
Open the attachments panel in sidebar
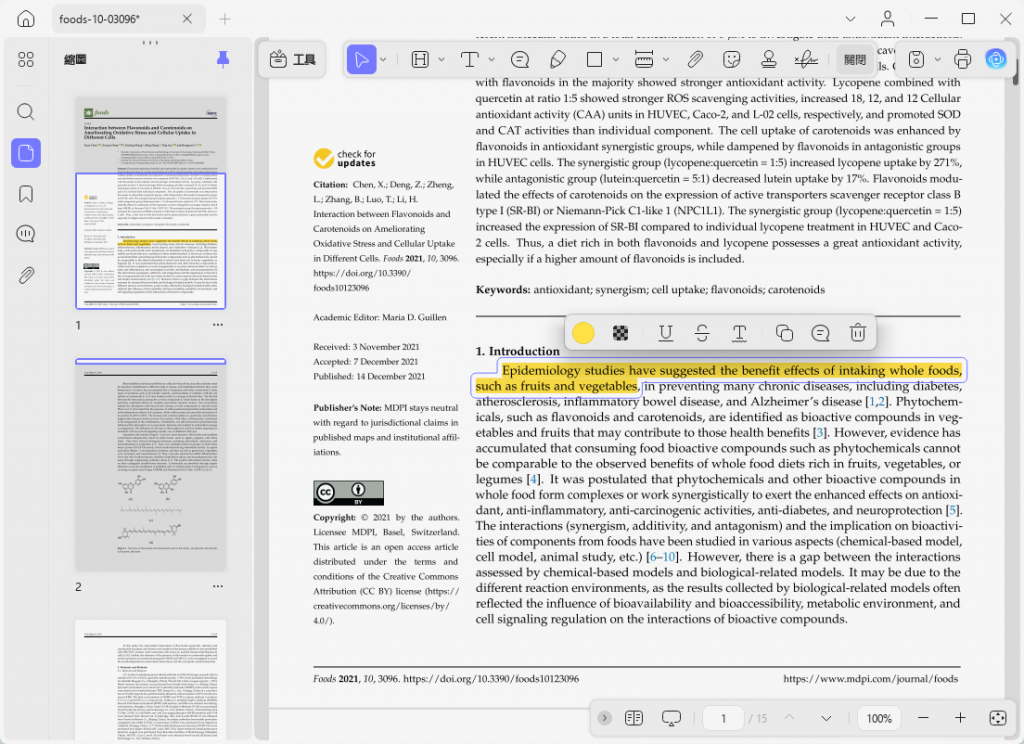click(25, 275)
